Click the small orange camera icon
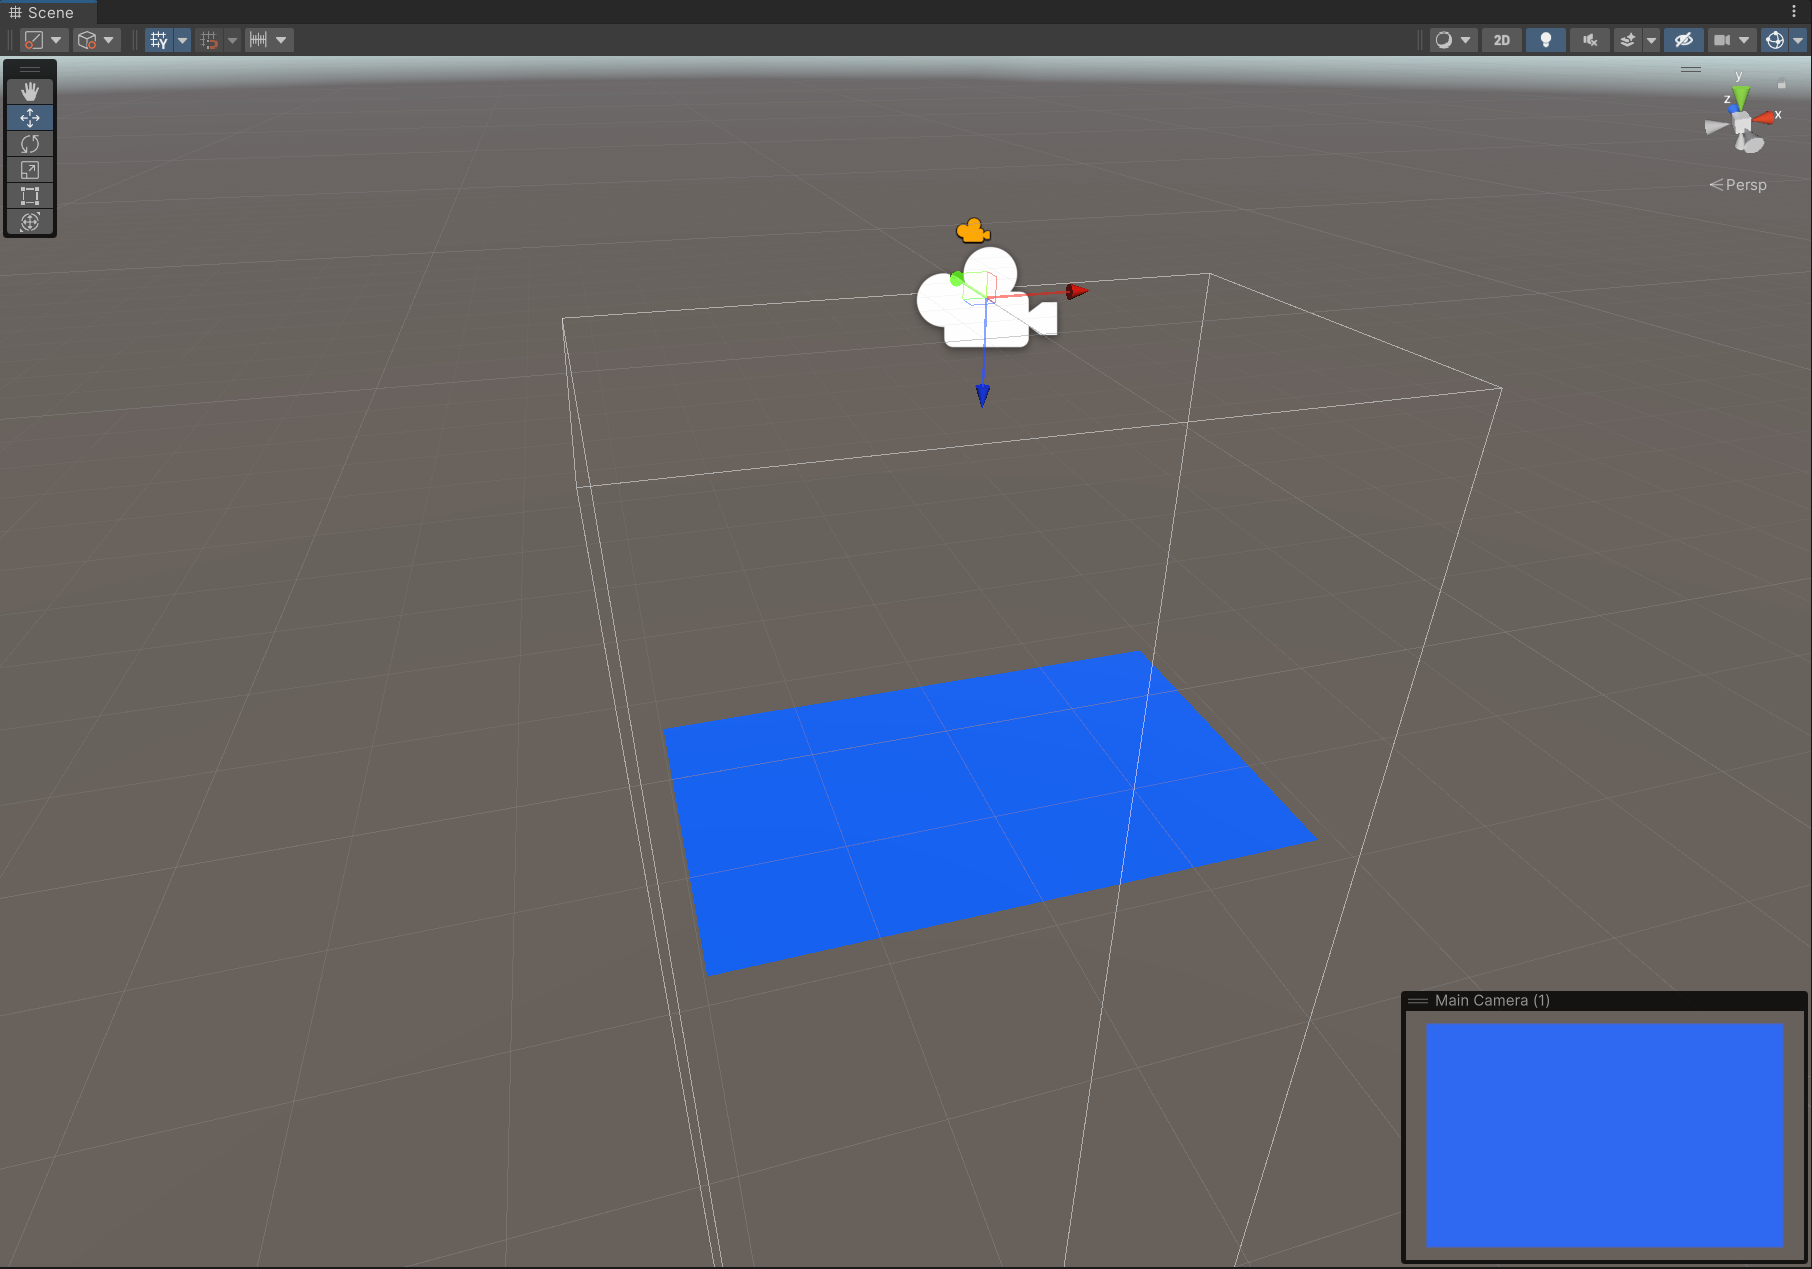 coord(973,232)
